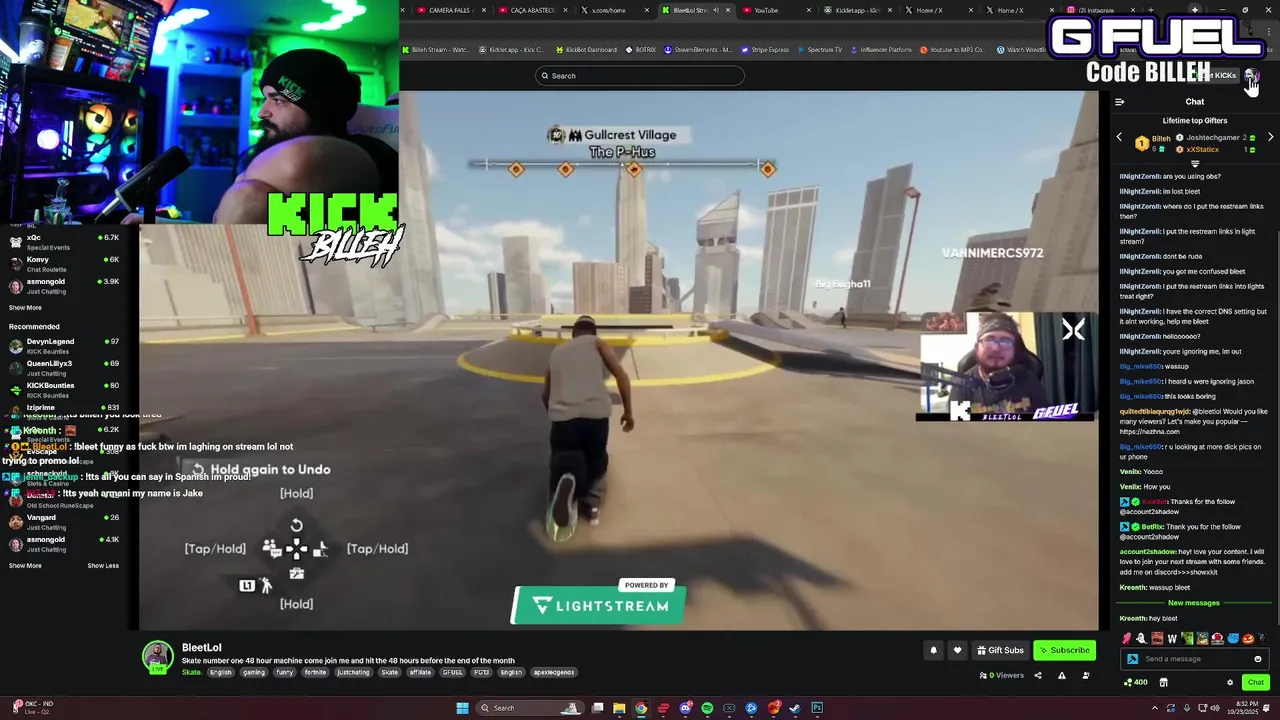Screen dimensions: 1280x720
Task: Select the justchating stream tag
Action: coord(353,672)
